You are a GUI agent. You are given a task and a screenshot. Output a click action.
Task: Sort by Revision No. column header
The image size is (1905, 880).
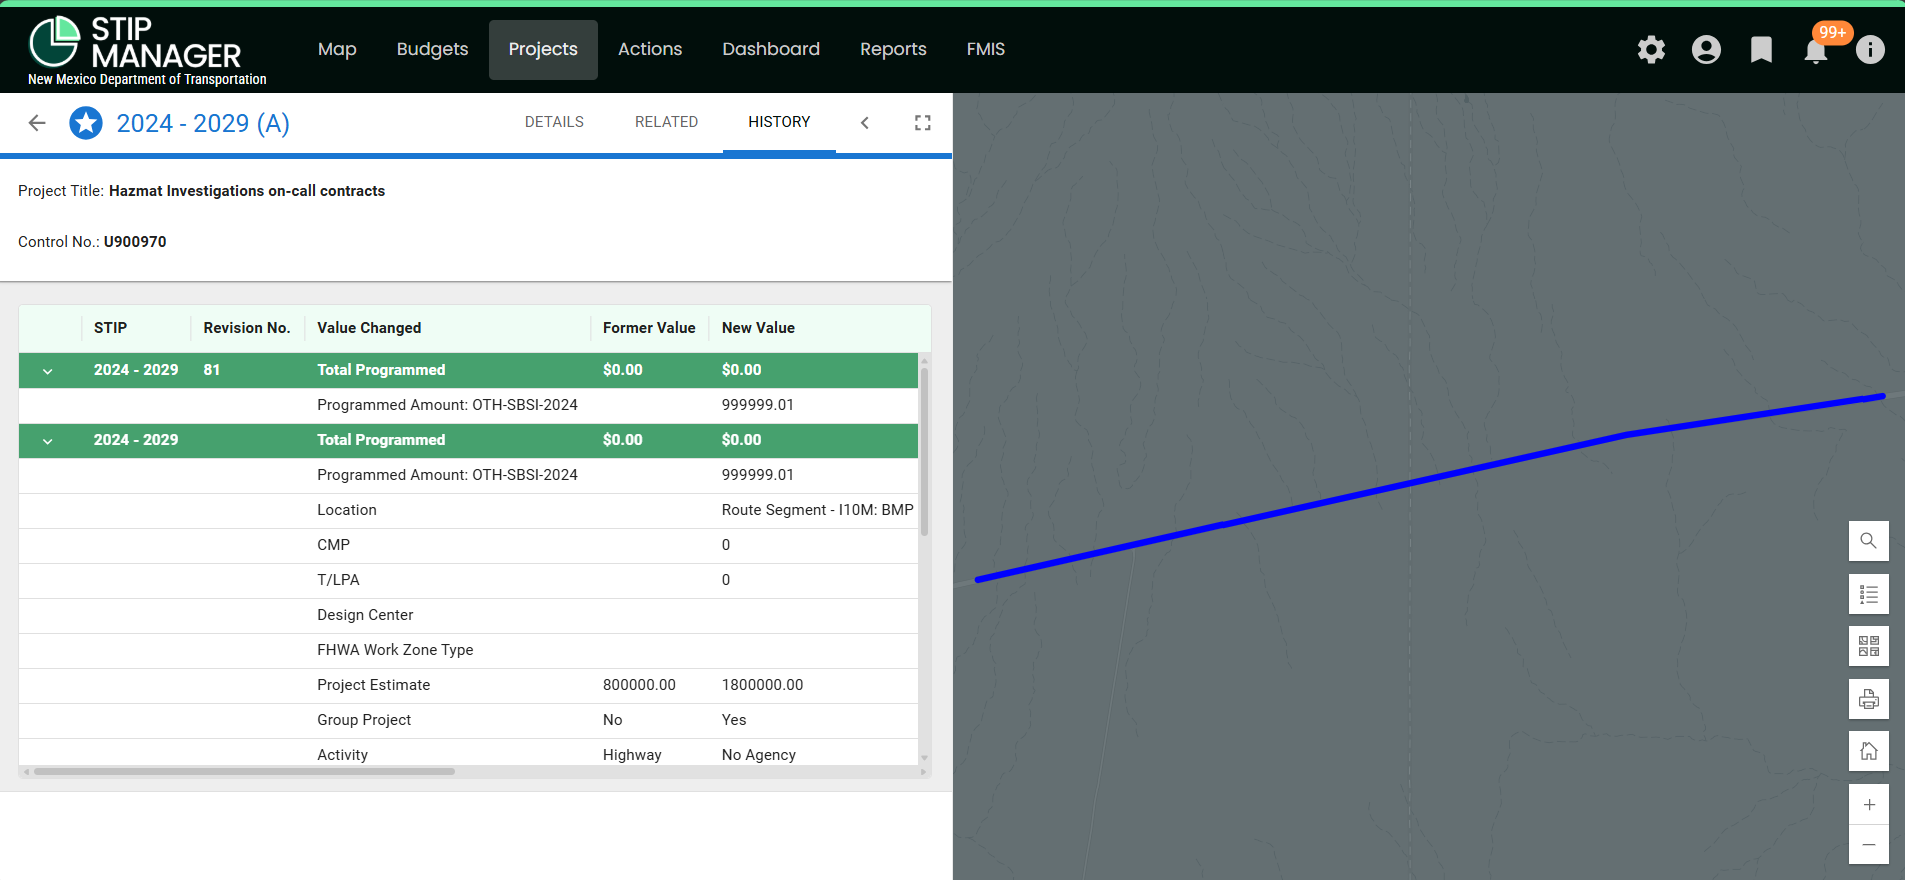point(247,328)
